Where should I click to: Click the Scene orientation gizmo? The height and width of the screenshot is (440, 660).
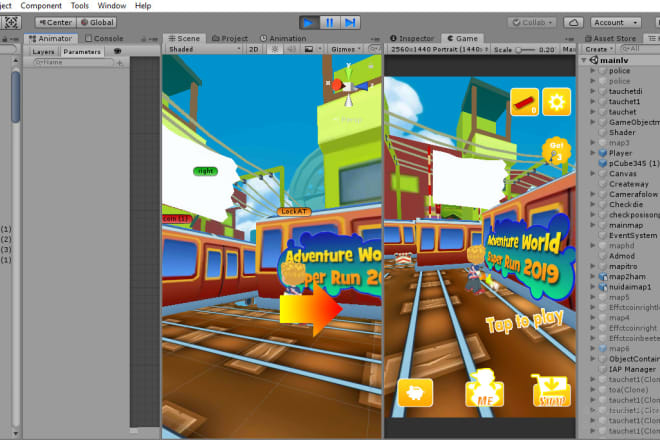pyautogui.click(x=349, y=86)
